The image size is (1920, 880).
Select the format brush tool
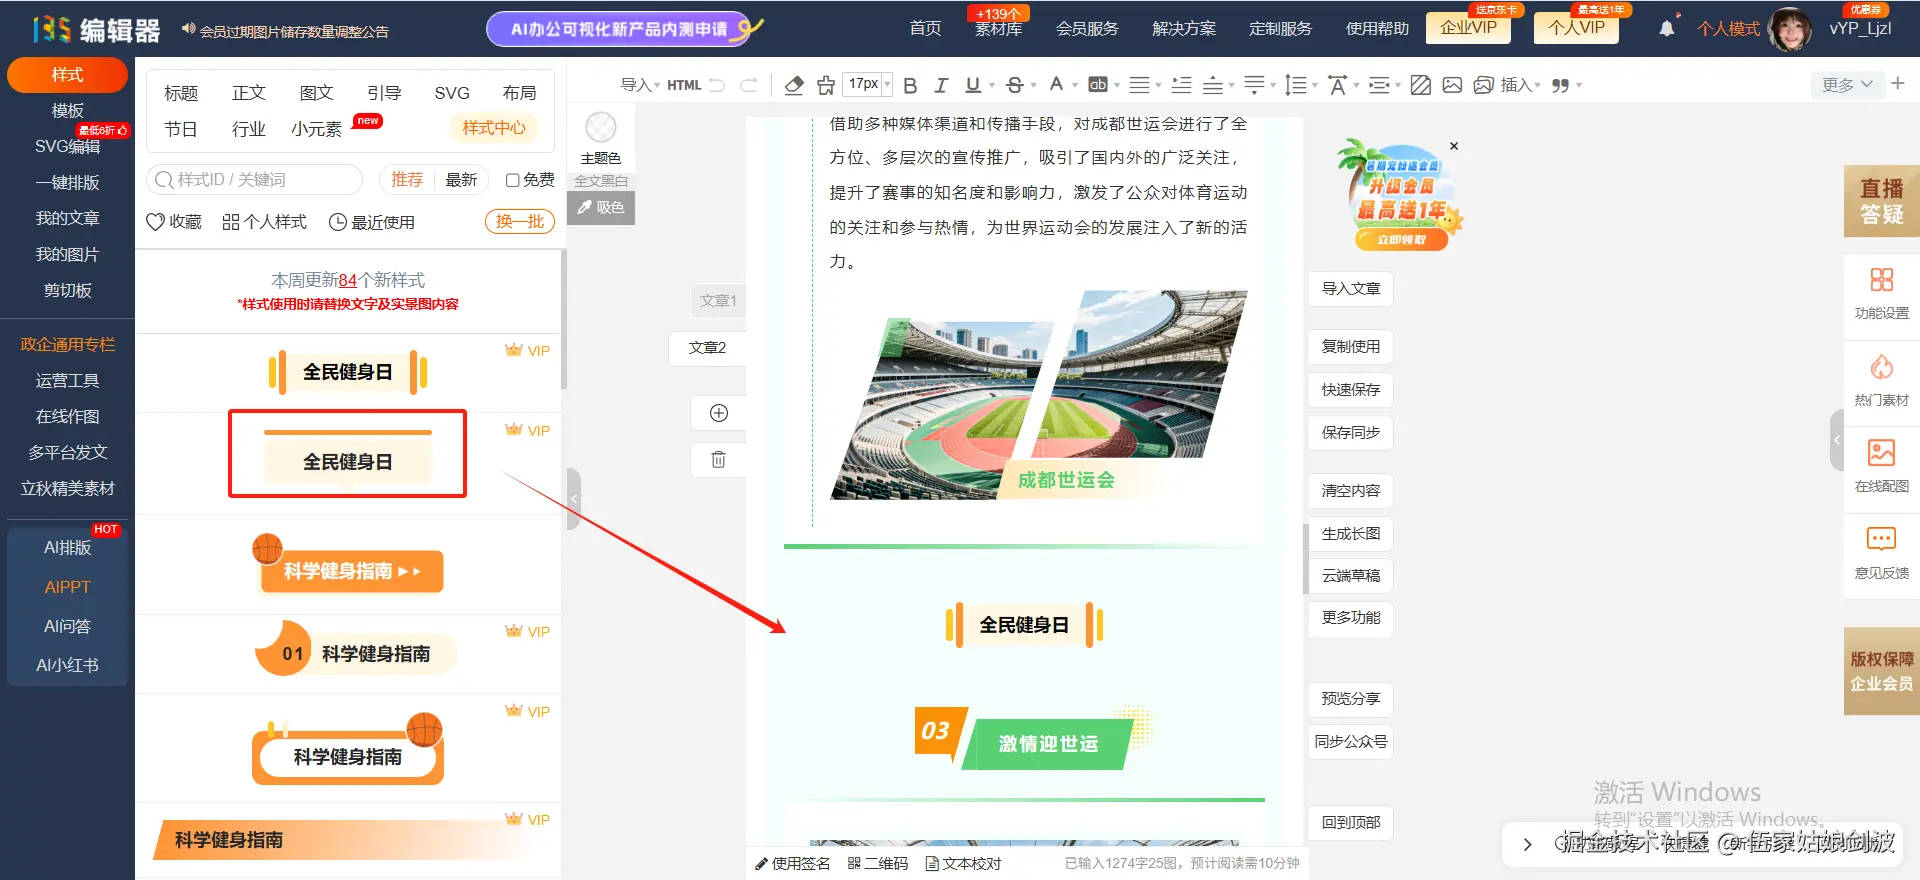coord(826,85)
